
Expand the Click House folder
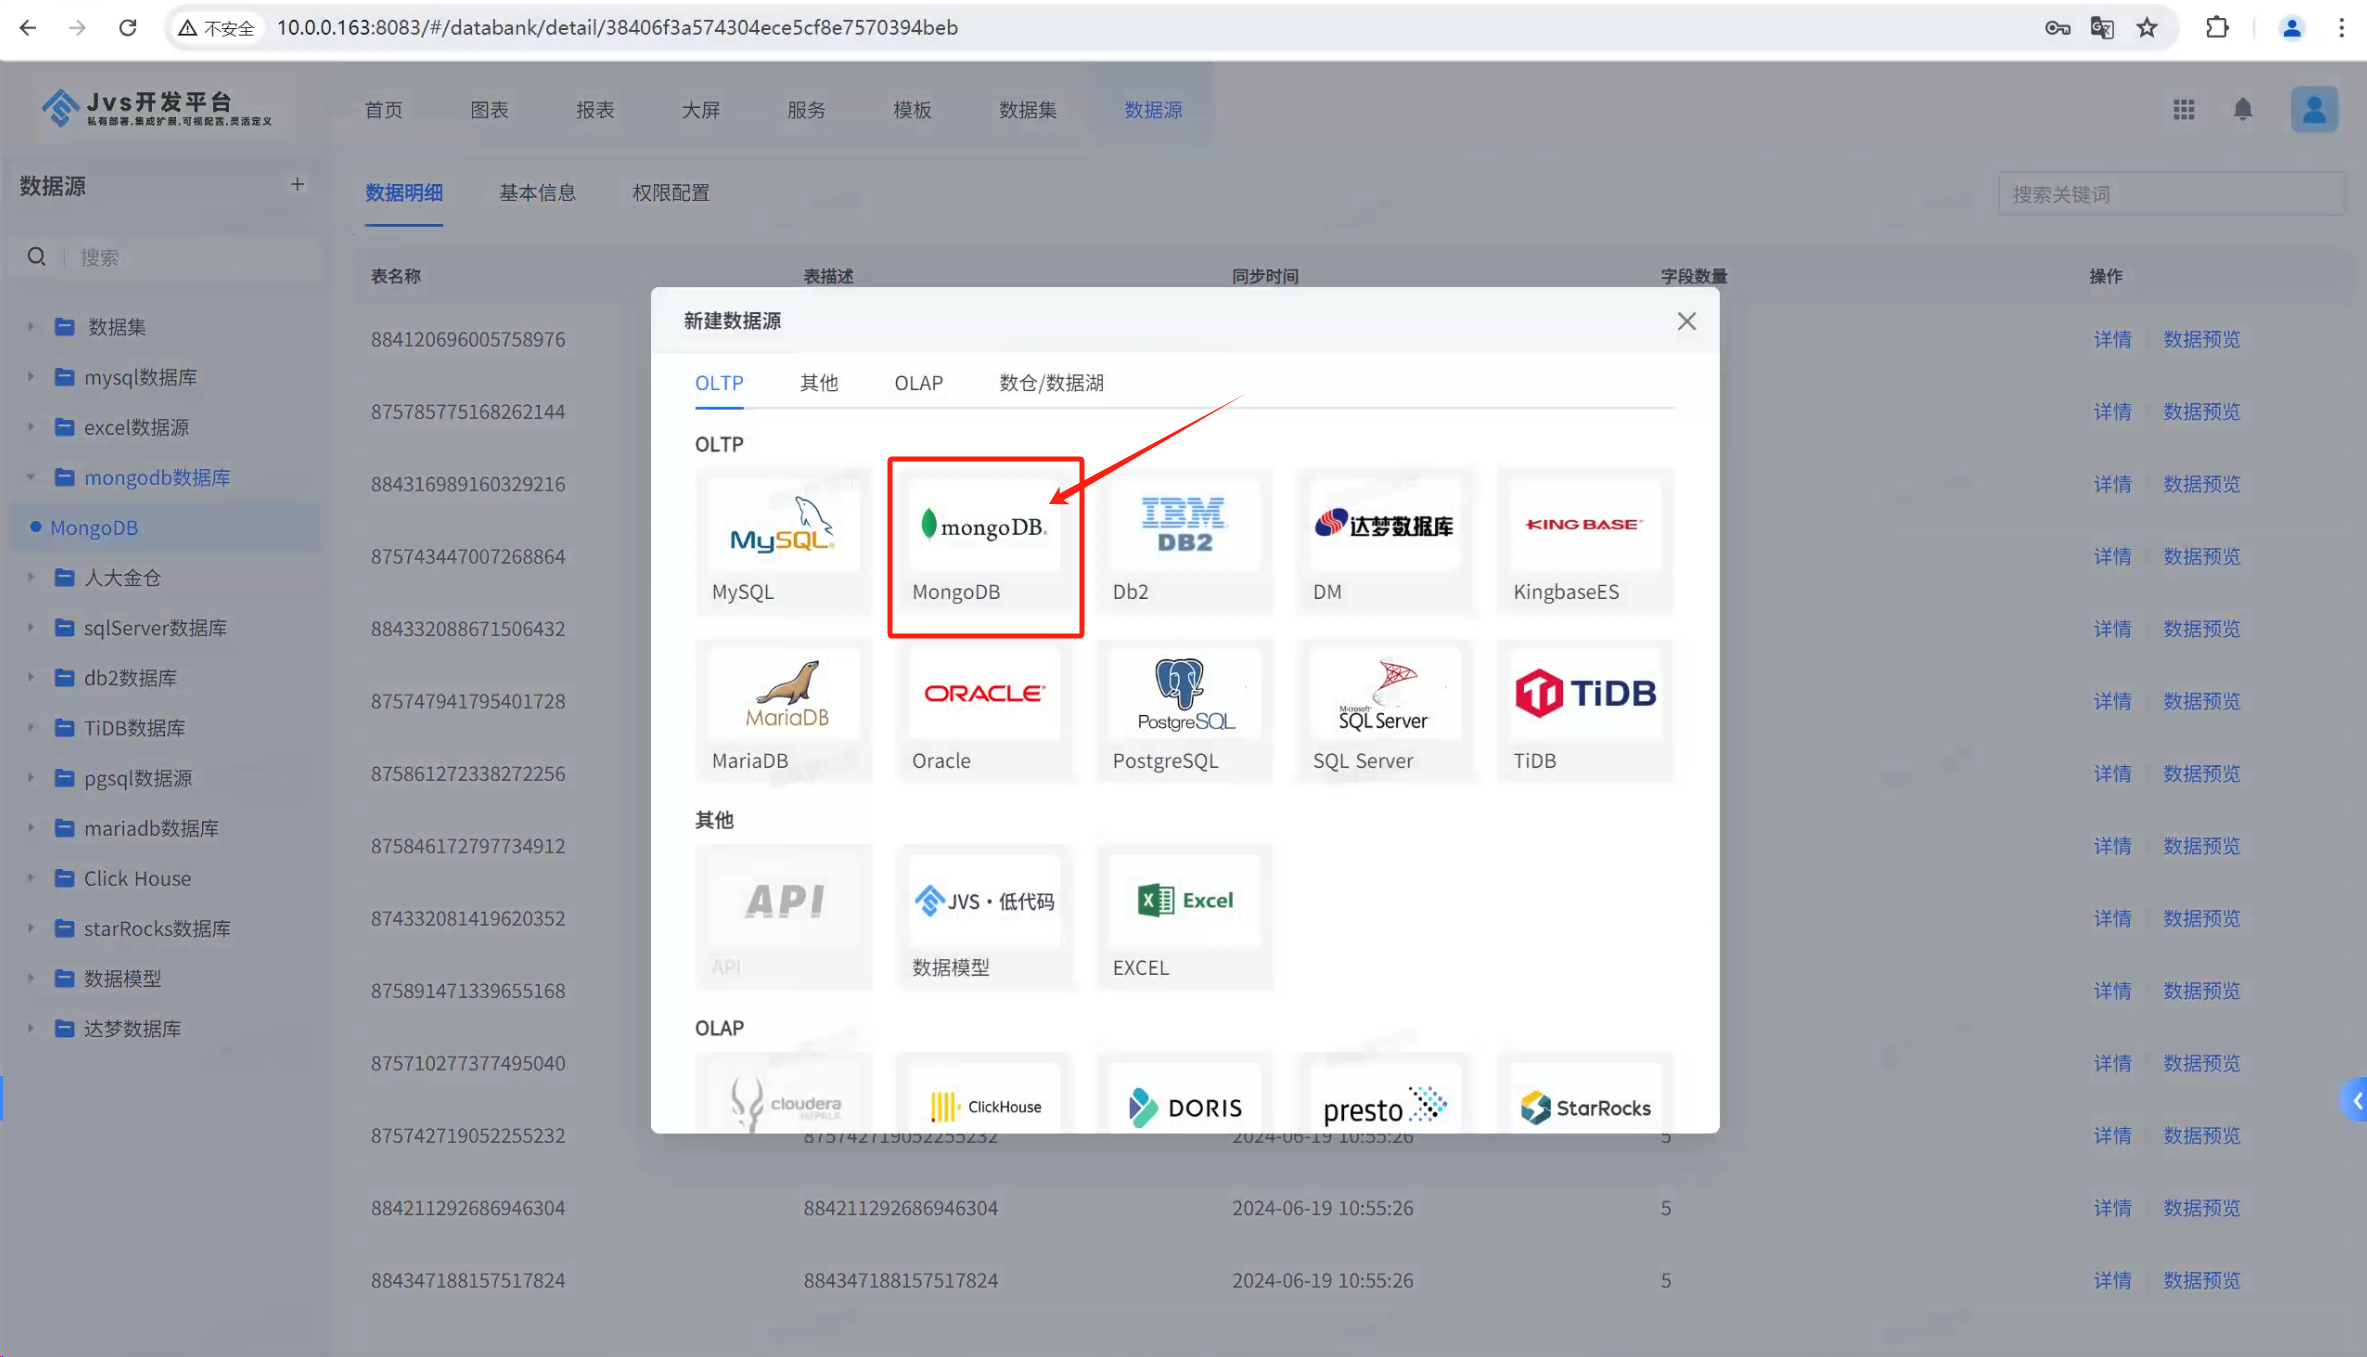30,878
